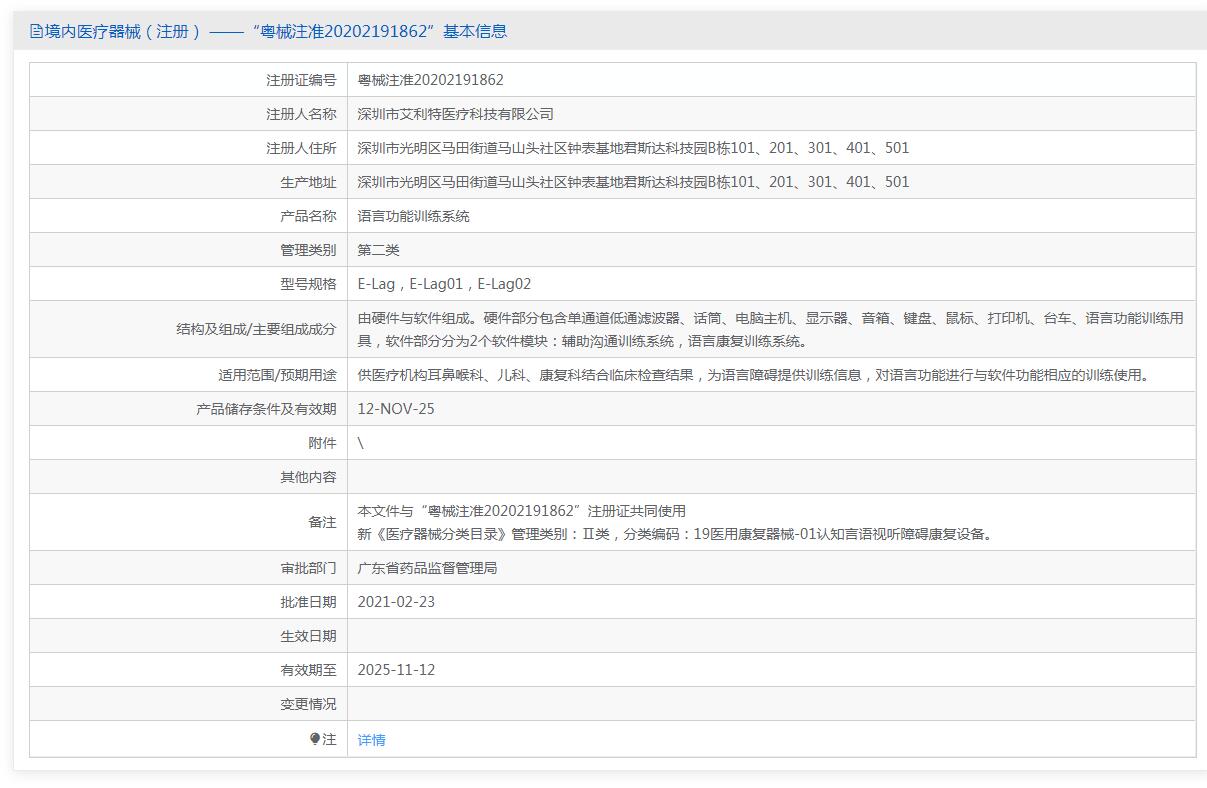The width and height of the screenshot is (1207, 788).
Task: Open the 详情 link
Action: (x=371, y=740)
